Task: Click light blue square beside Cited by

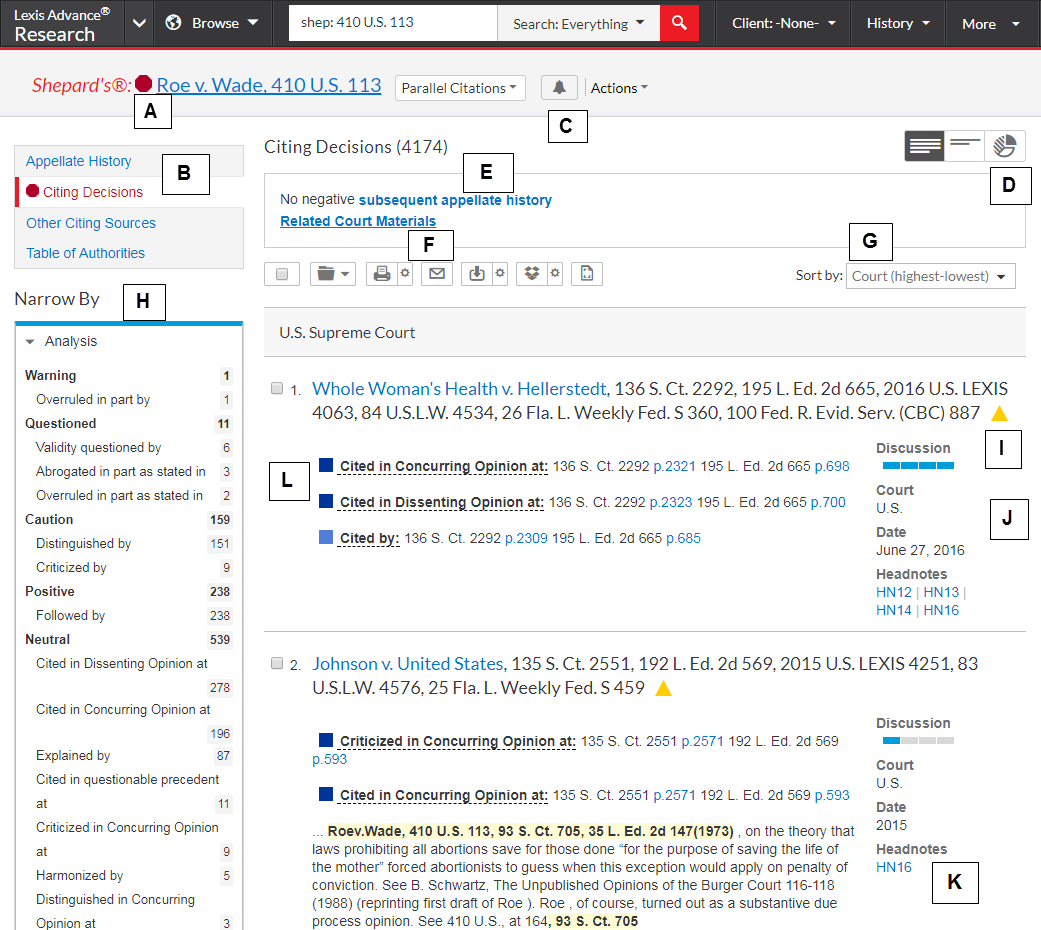Action: pyautogui.click(x=326, y=537)
